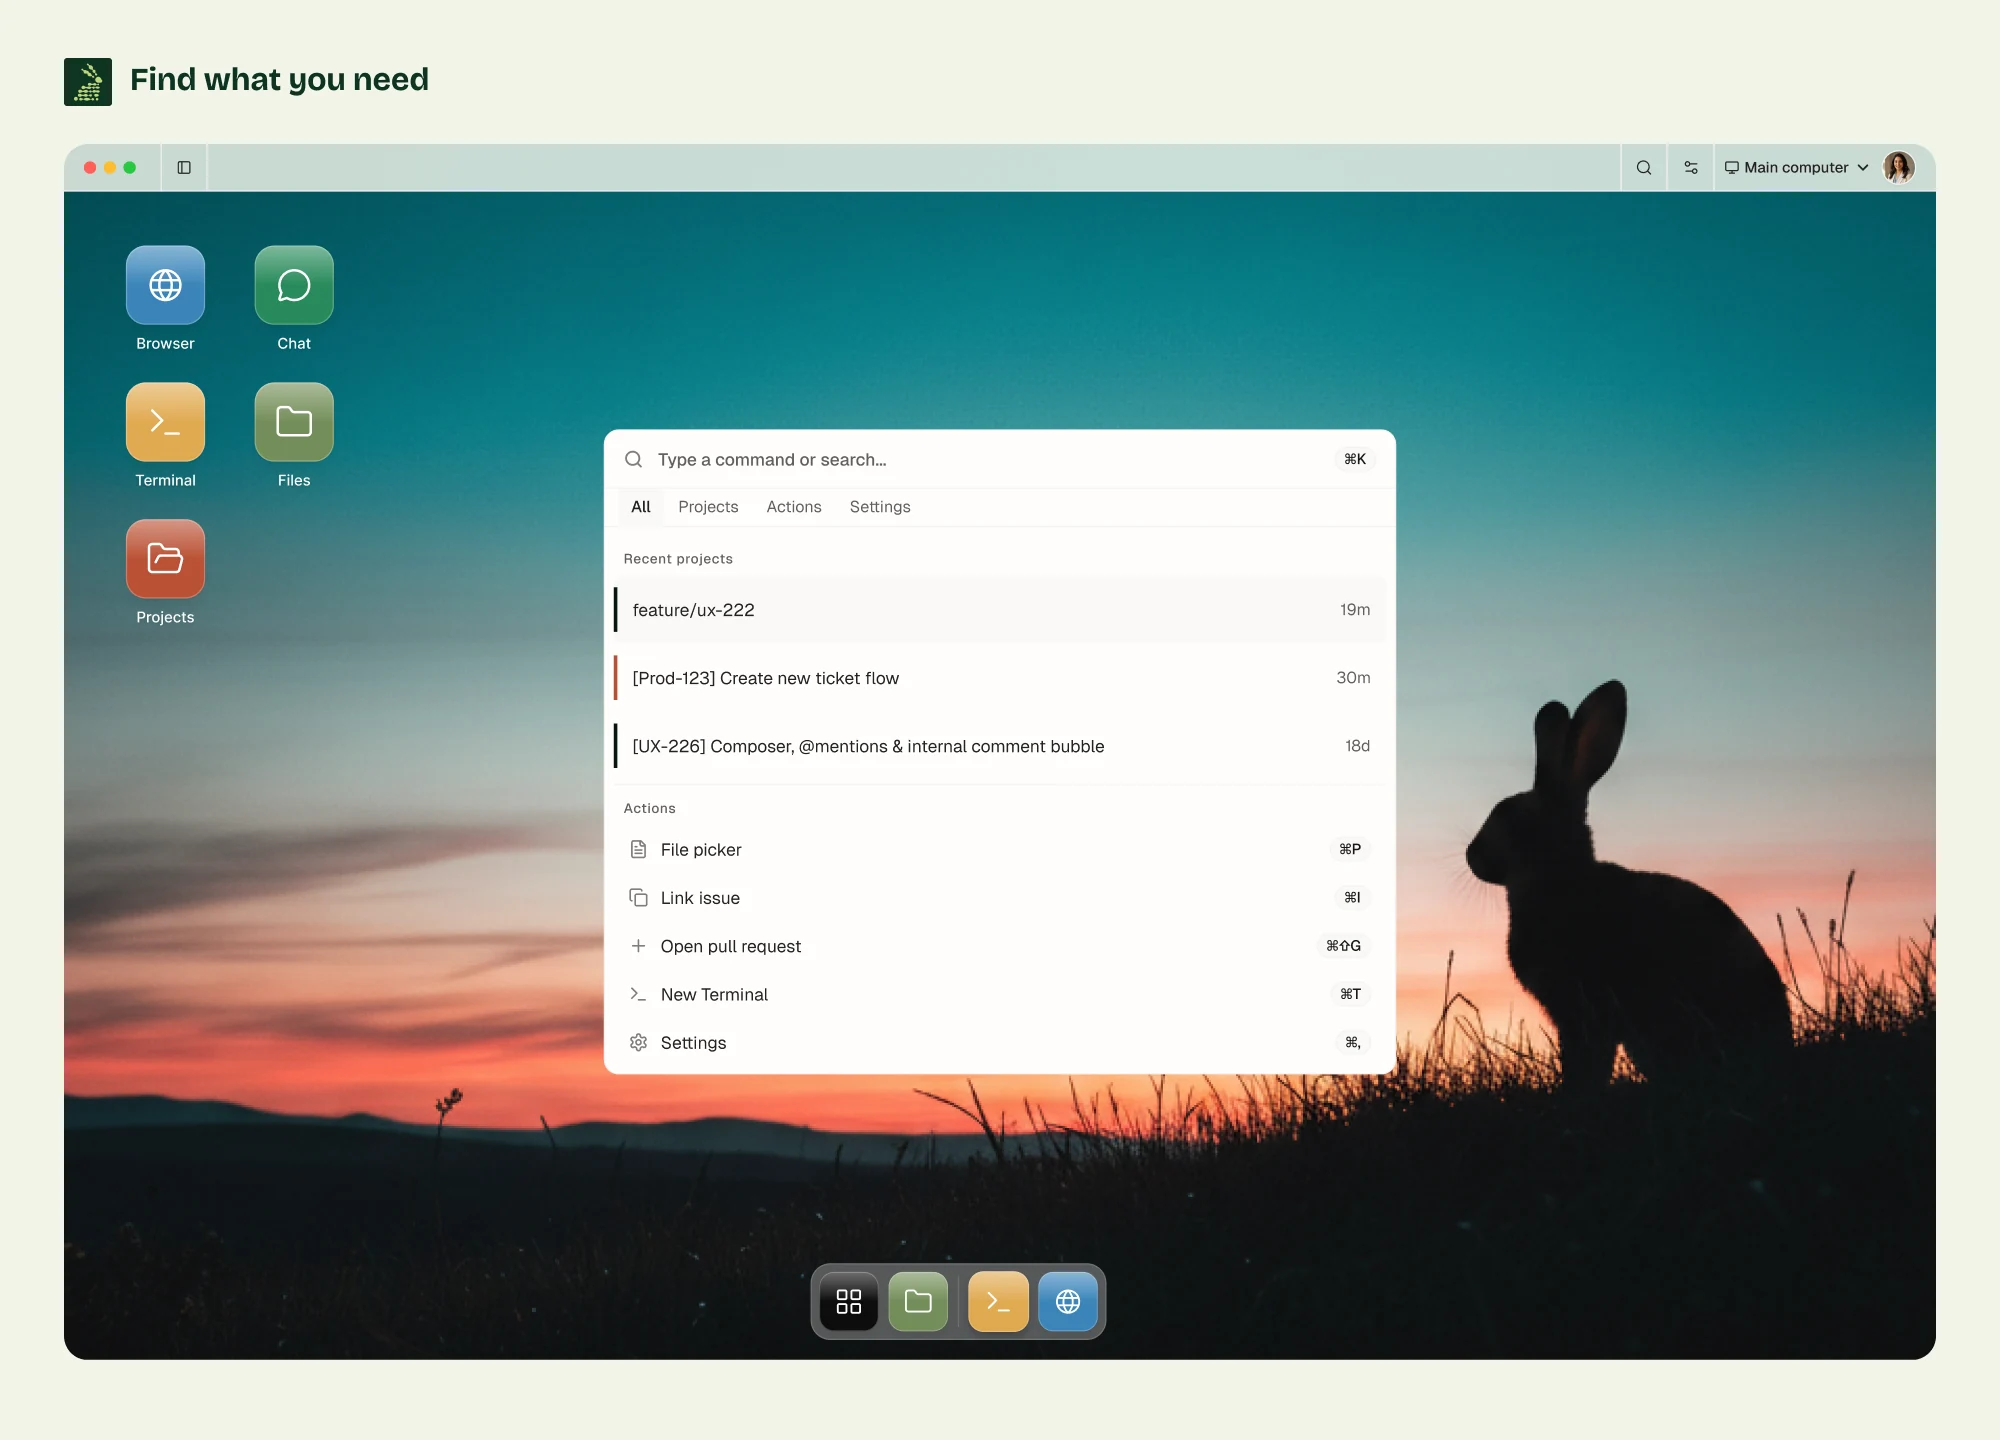
Task: Run the Open pull request action
Action: coord(1000,946)
